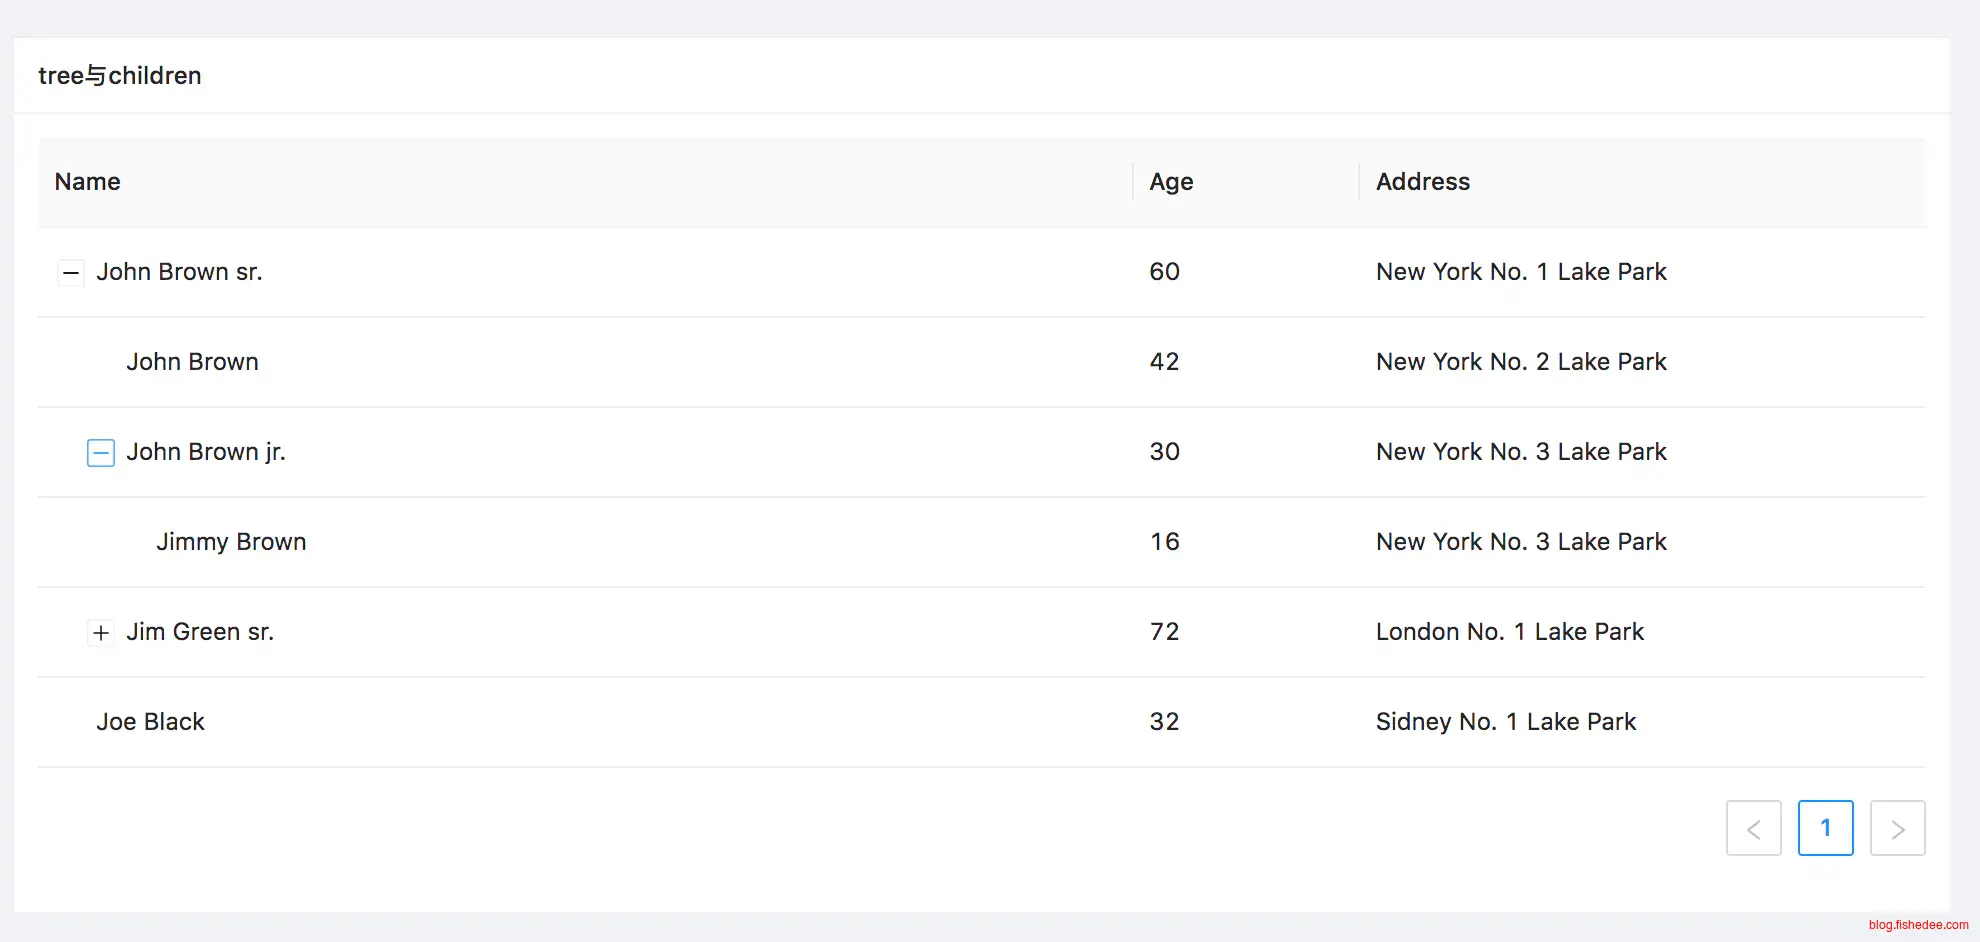The width and height of the screenshot is (1980, 942).
Task: Click the Age column header
Action: click(x=1171, y=182)
